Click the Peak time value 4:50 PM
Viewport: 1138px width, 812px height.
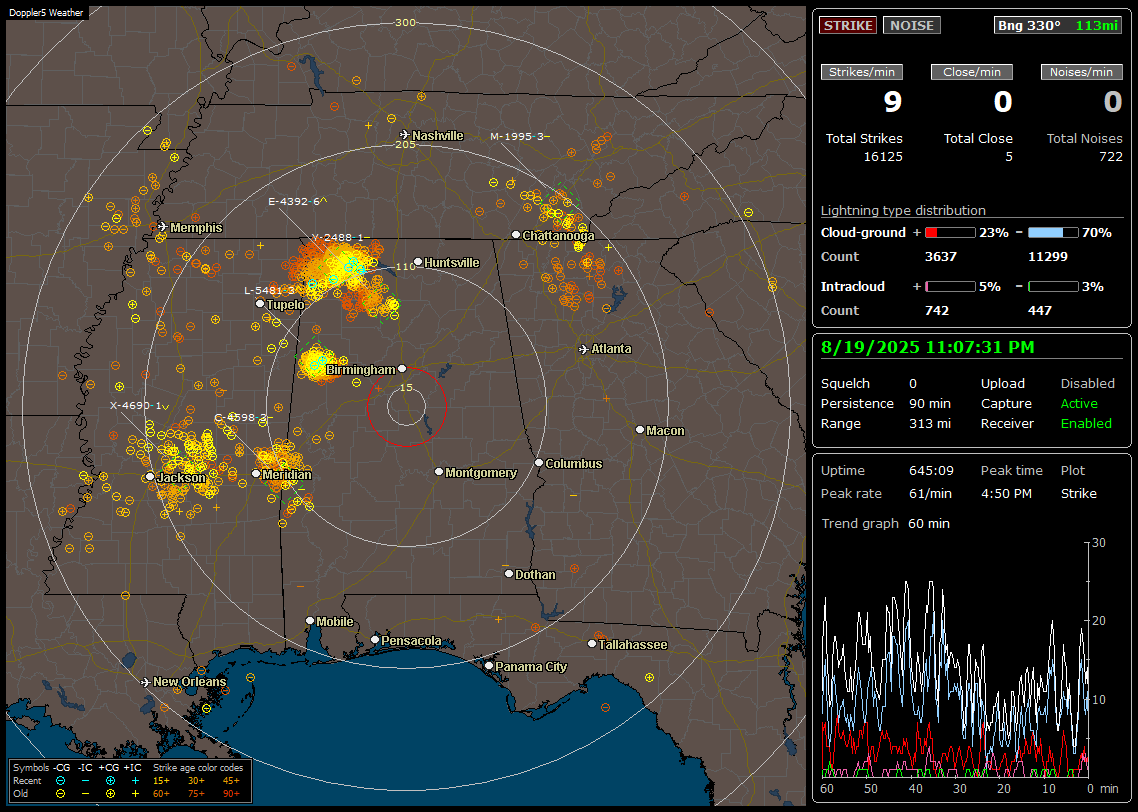(x=1006, y=493)
